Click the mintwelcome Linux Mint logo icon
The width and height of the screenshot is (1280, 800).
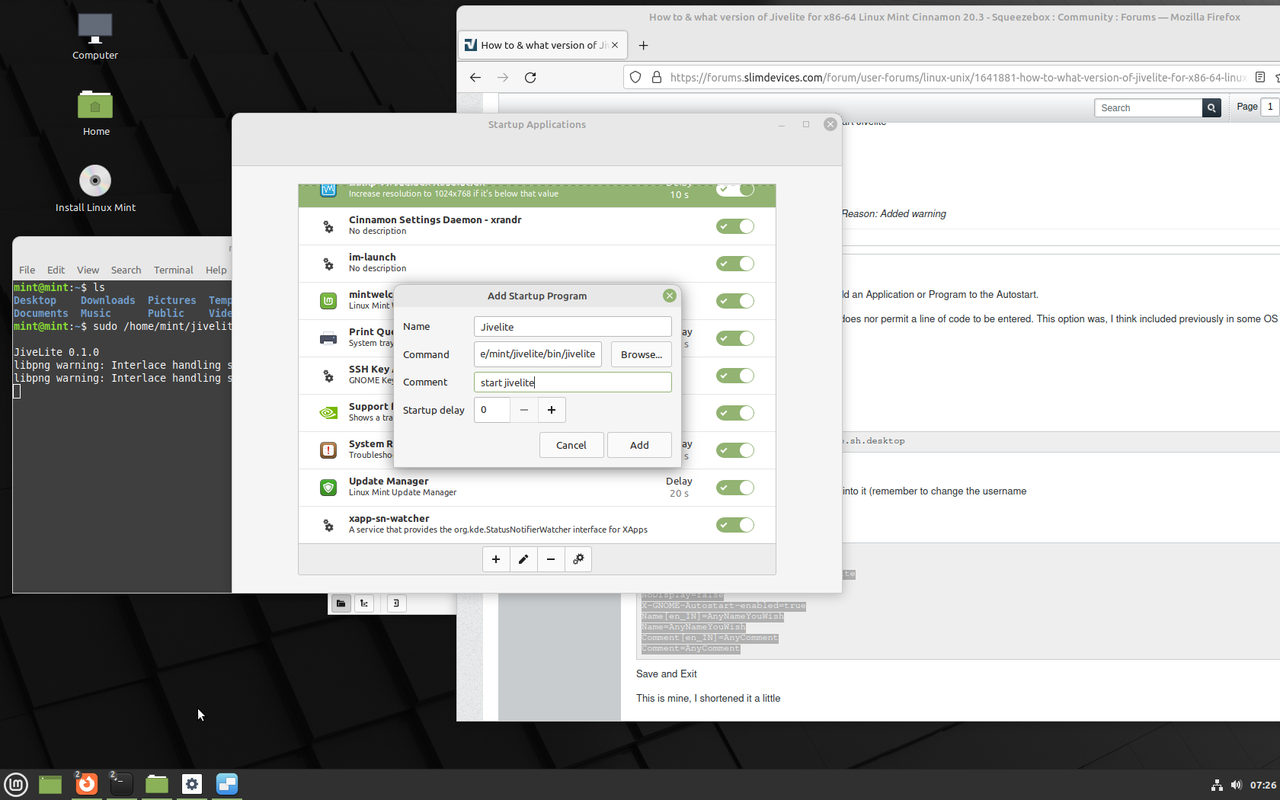(x=328, y=301)
